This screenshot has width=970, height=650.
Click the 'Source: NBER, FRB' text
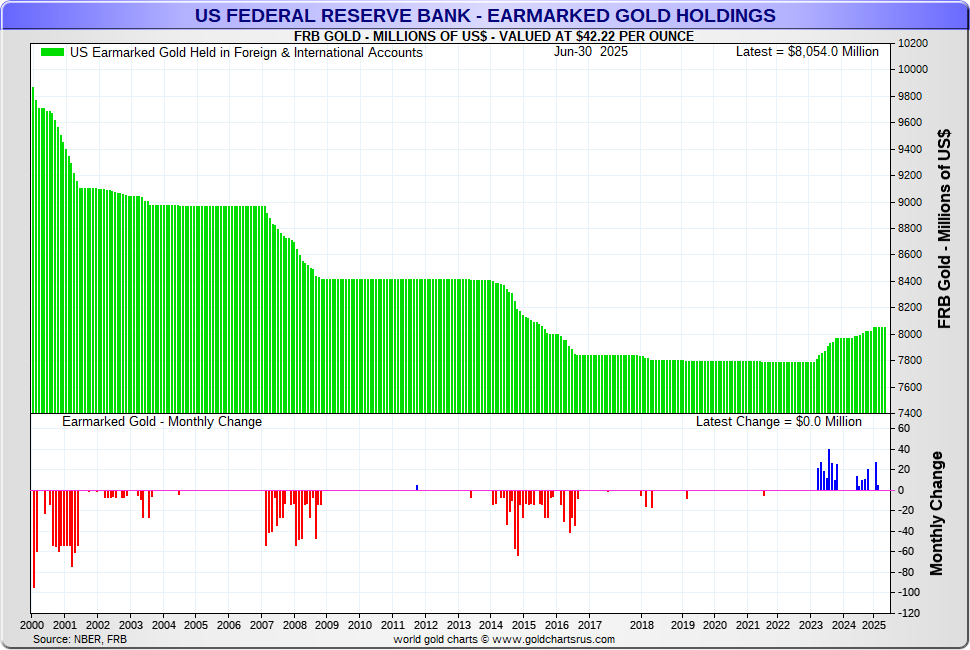pos(80,639)
